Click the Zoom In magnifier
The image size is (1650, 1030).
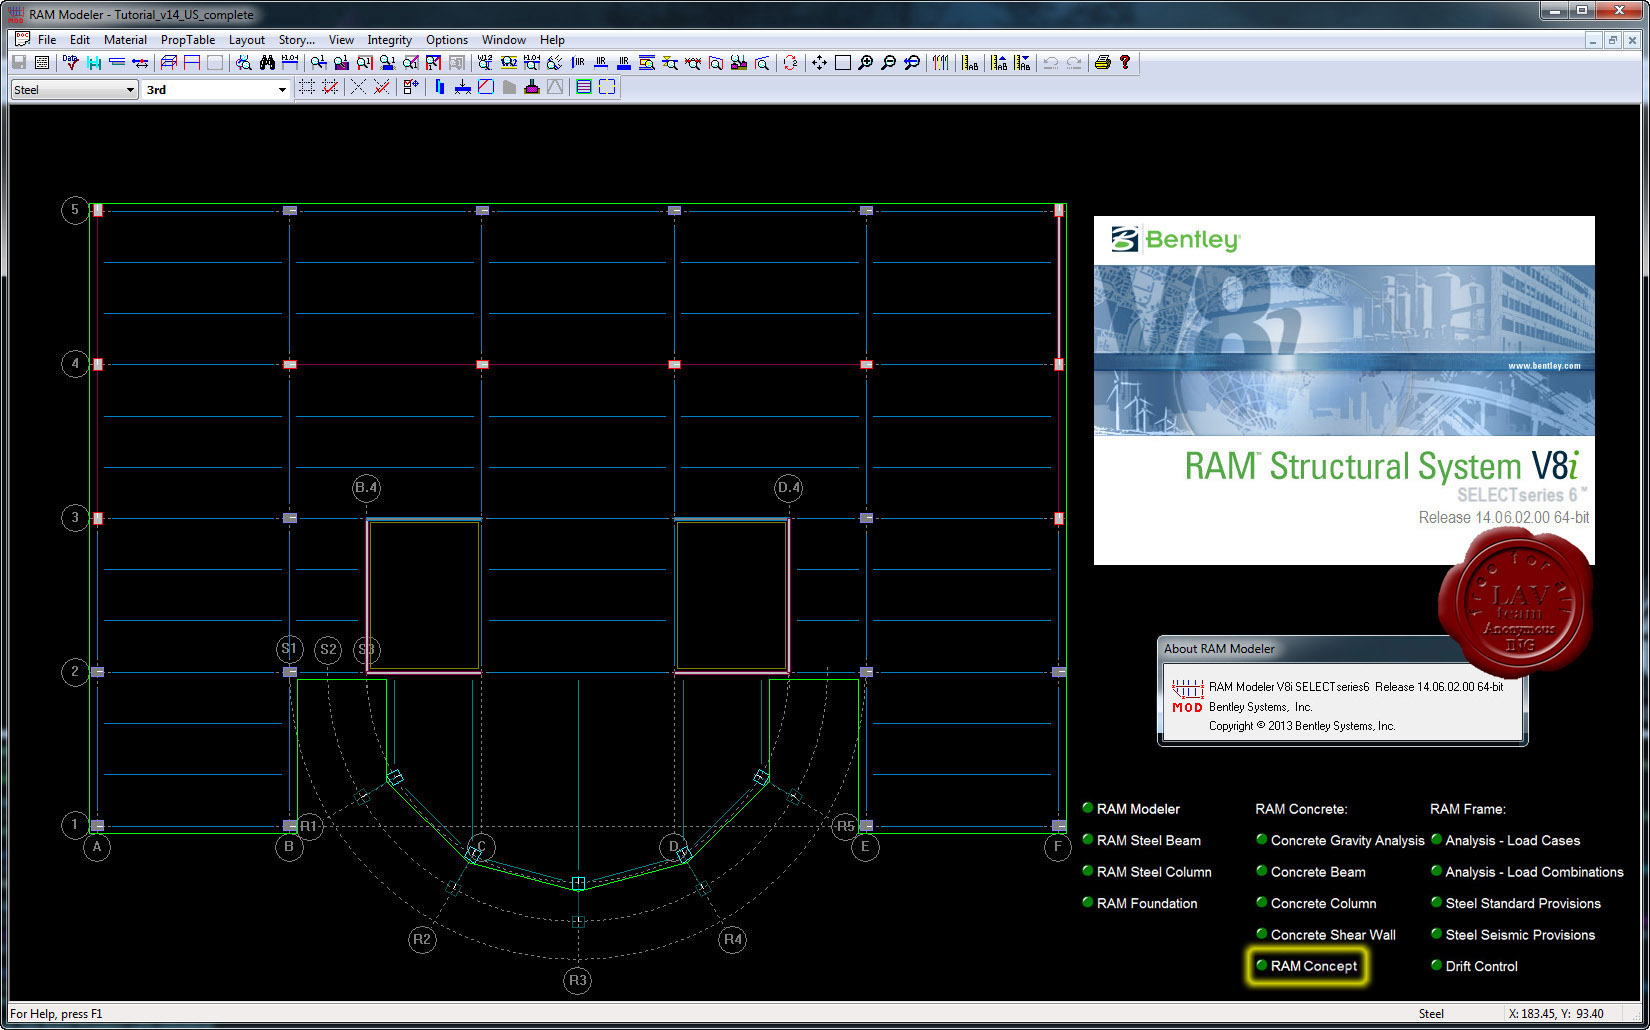coord(865,62)
